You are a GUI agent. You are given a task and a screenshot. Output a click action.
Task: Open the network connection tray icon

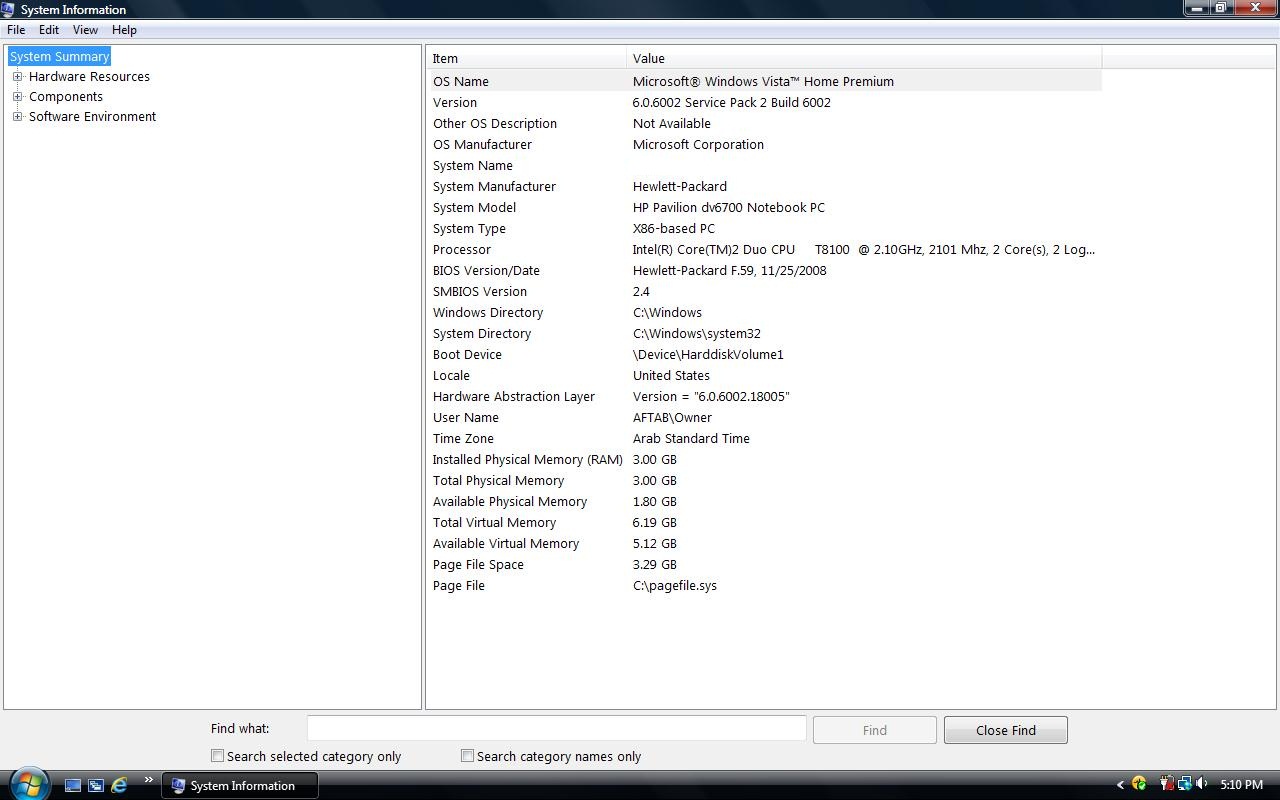(1184, 785)
